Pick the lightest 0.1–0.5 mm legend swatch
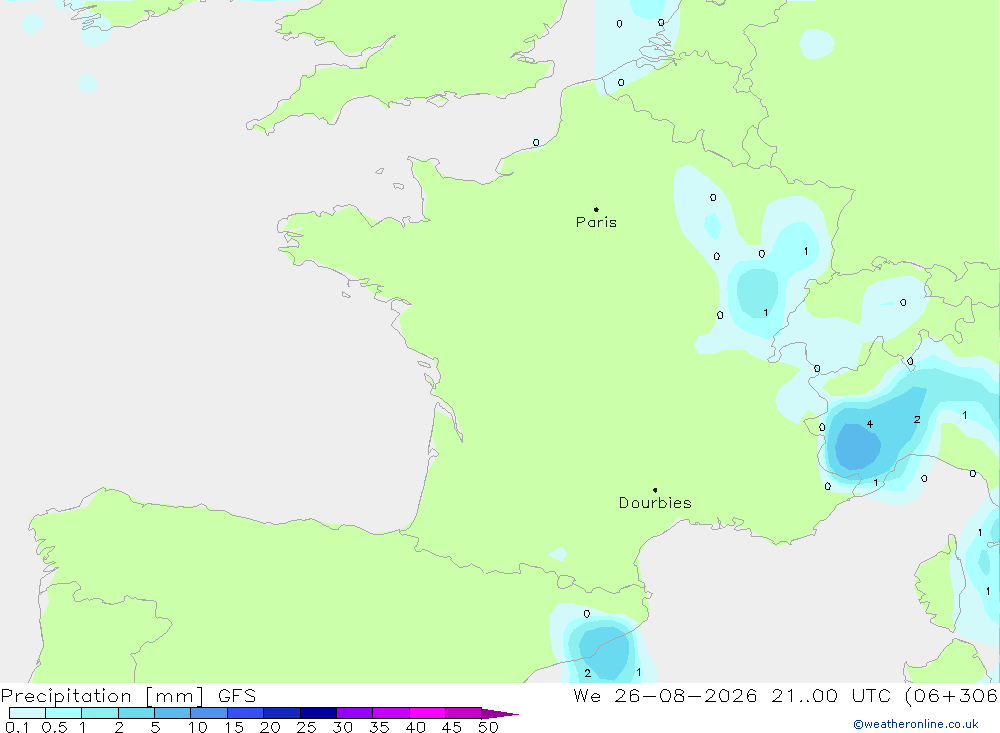 27,713
